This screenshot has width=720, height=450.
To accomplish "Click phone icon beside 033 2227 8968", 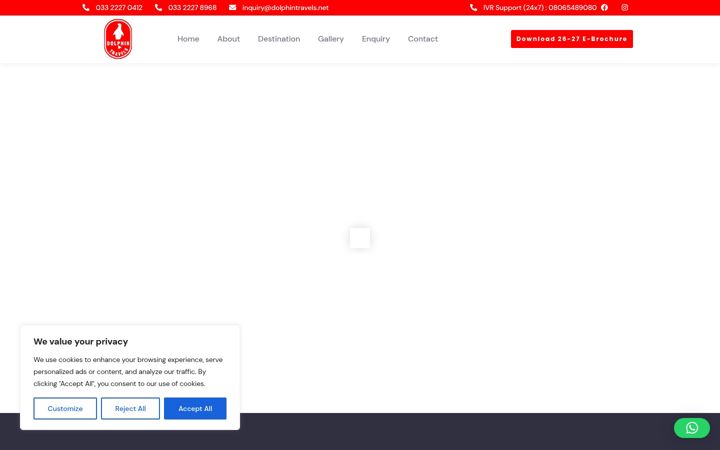I will click(x=158, y=7).
